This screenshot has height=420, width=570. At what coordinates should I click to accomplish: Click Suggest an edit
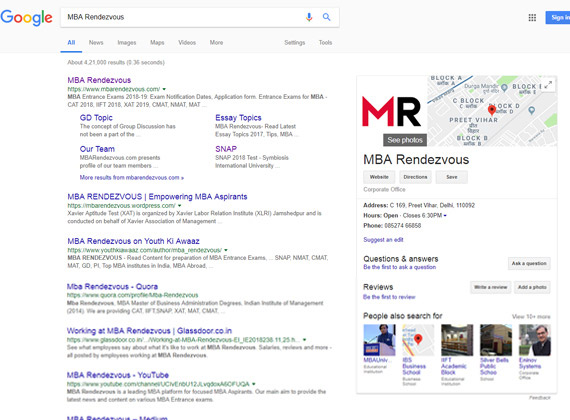tap(383, 240)
